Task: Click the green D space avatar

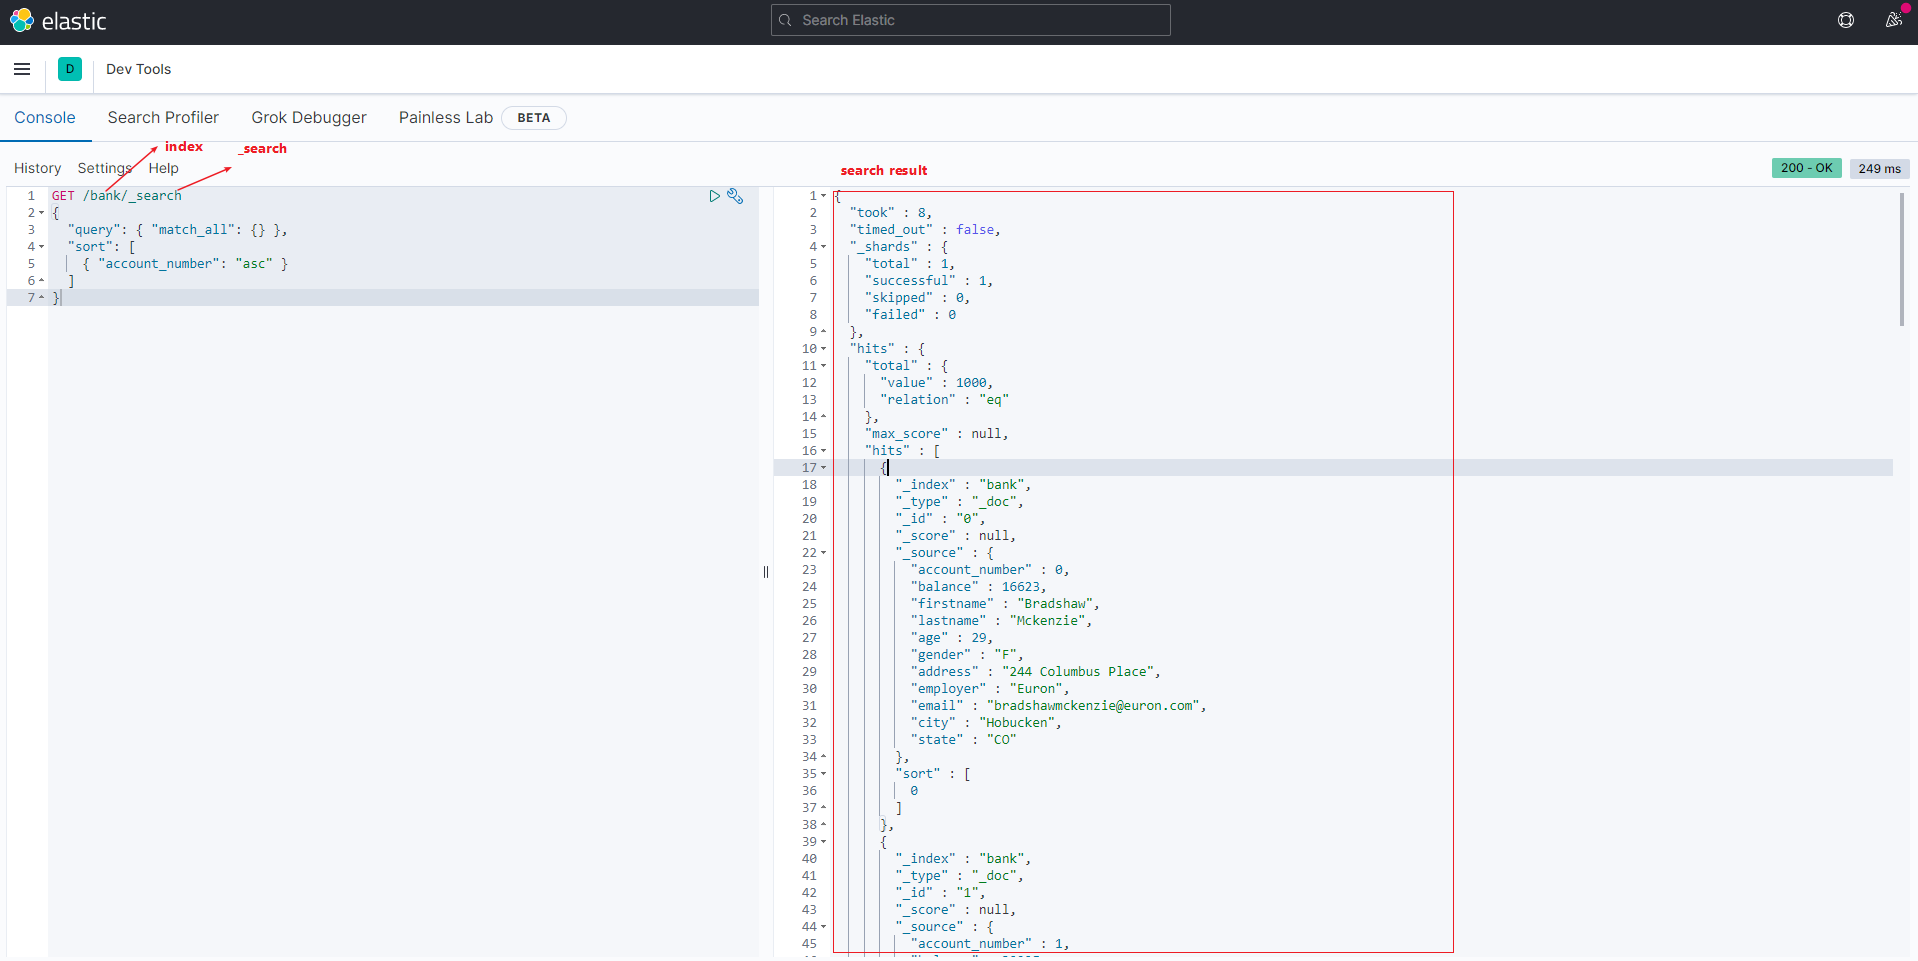Action: 70,69
